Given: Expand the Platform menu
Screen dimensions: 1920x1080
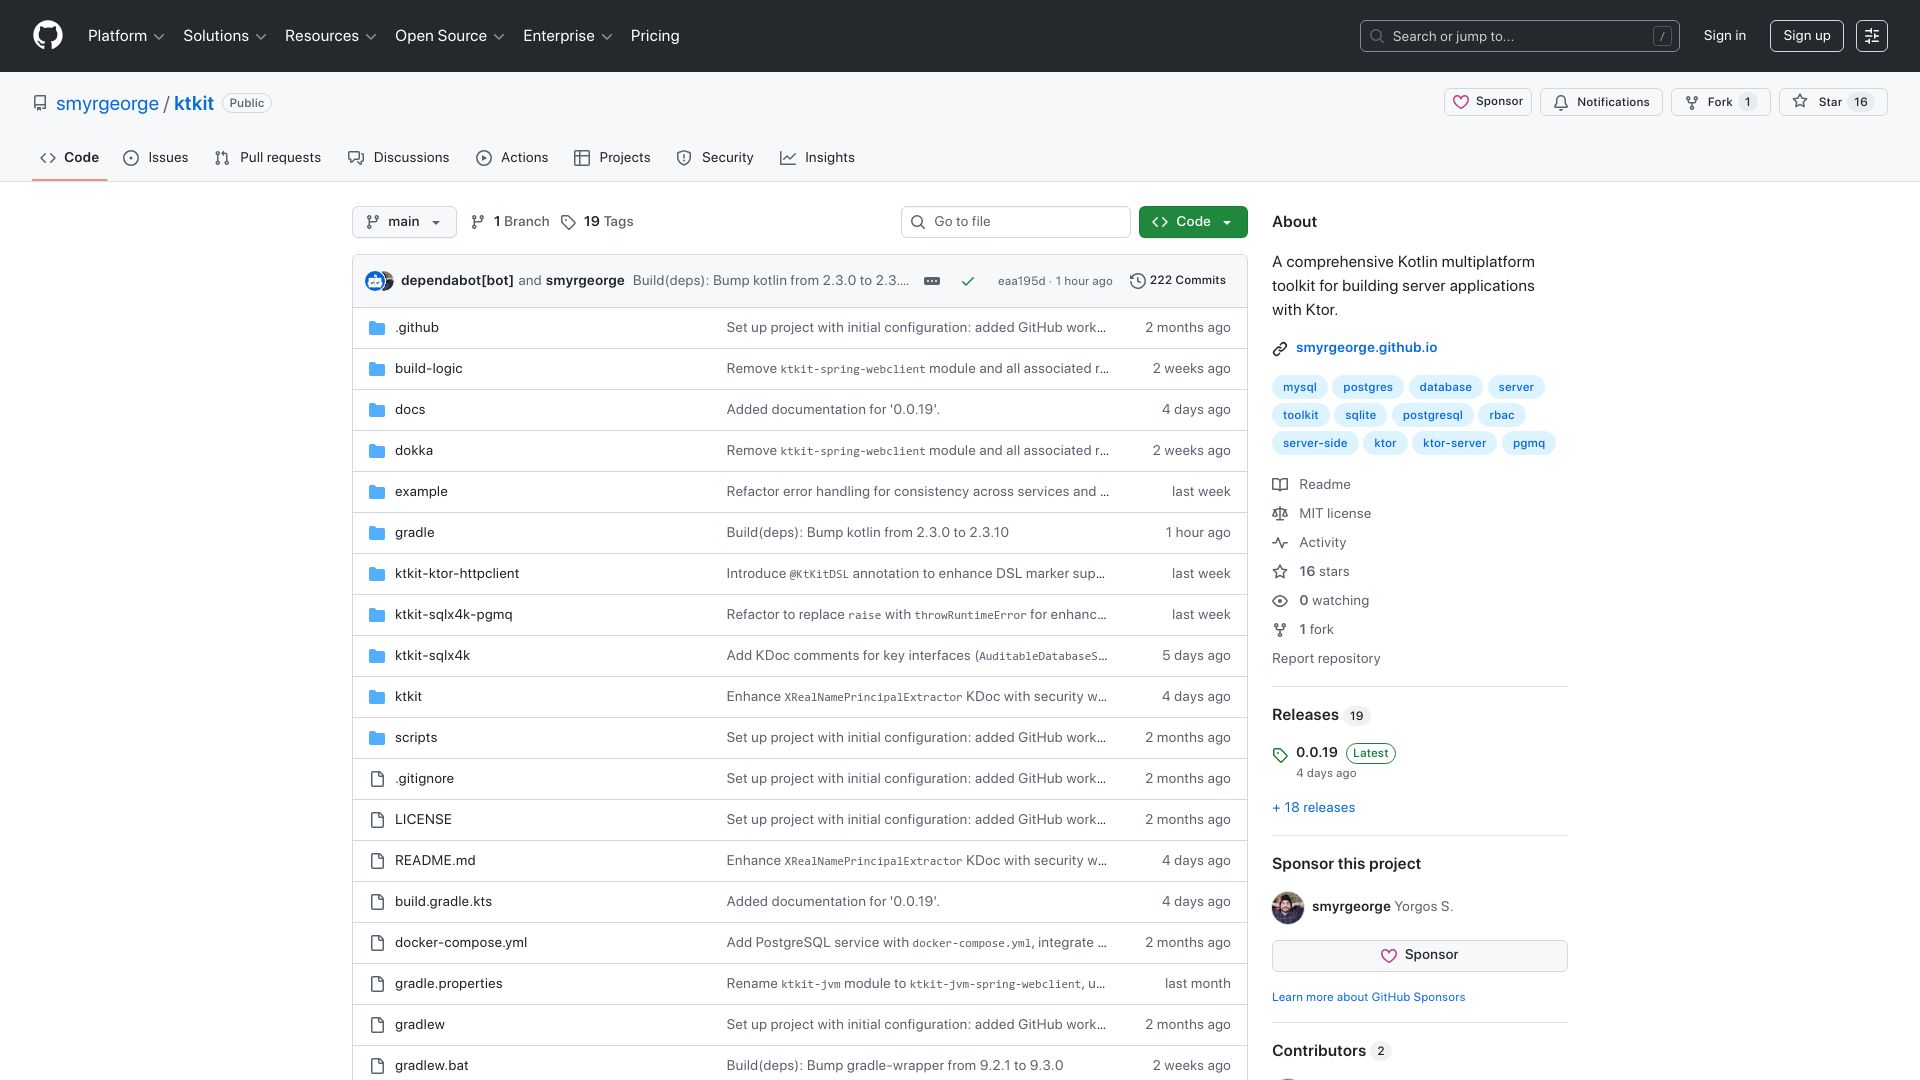Looking at the screenshot, I should [x=126, y=36].
